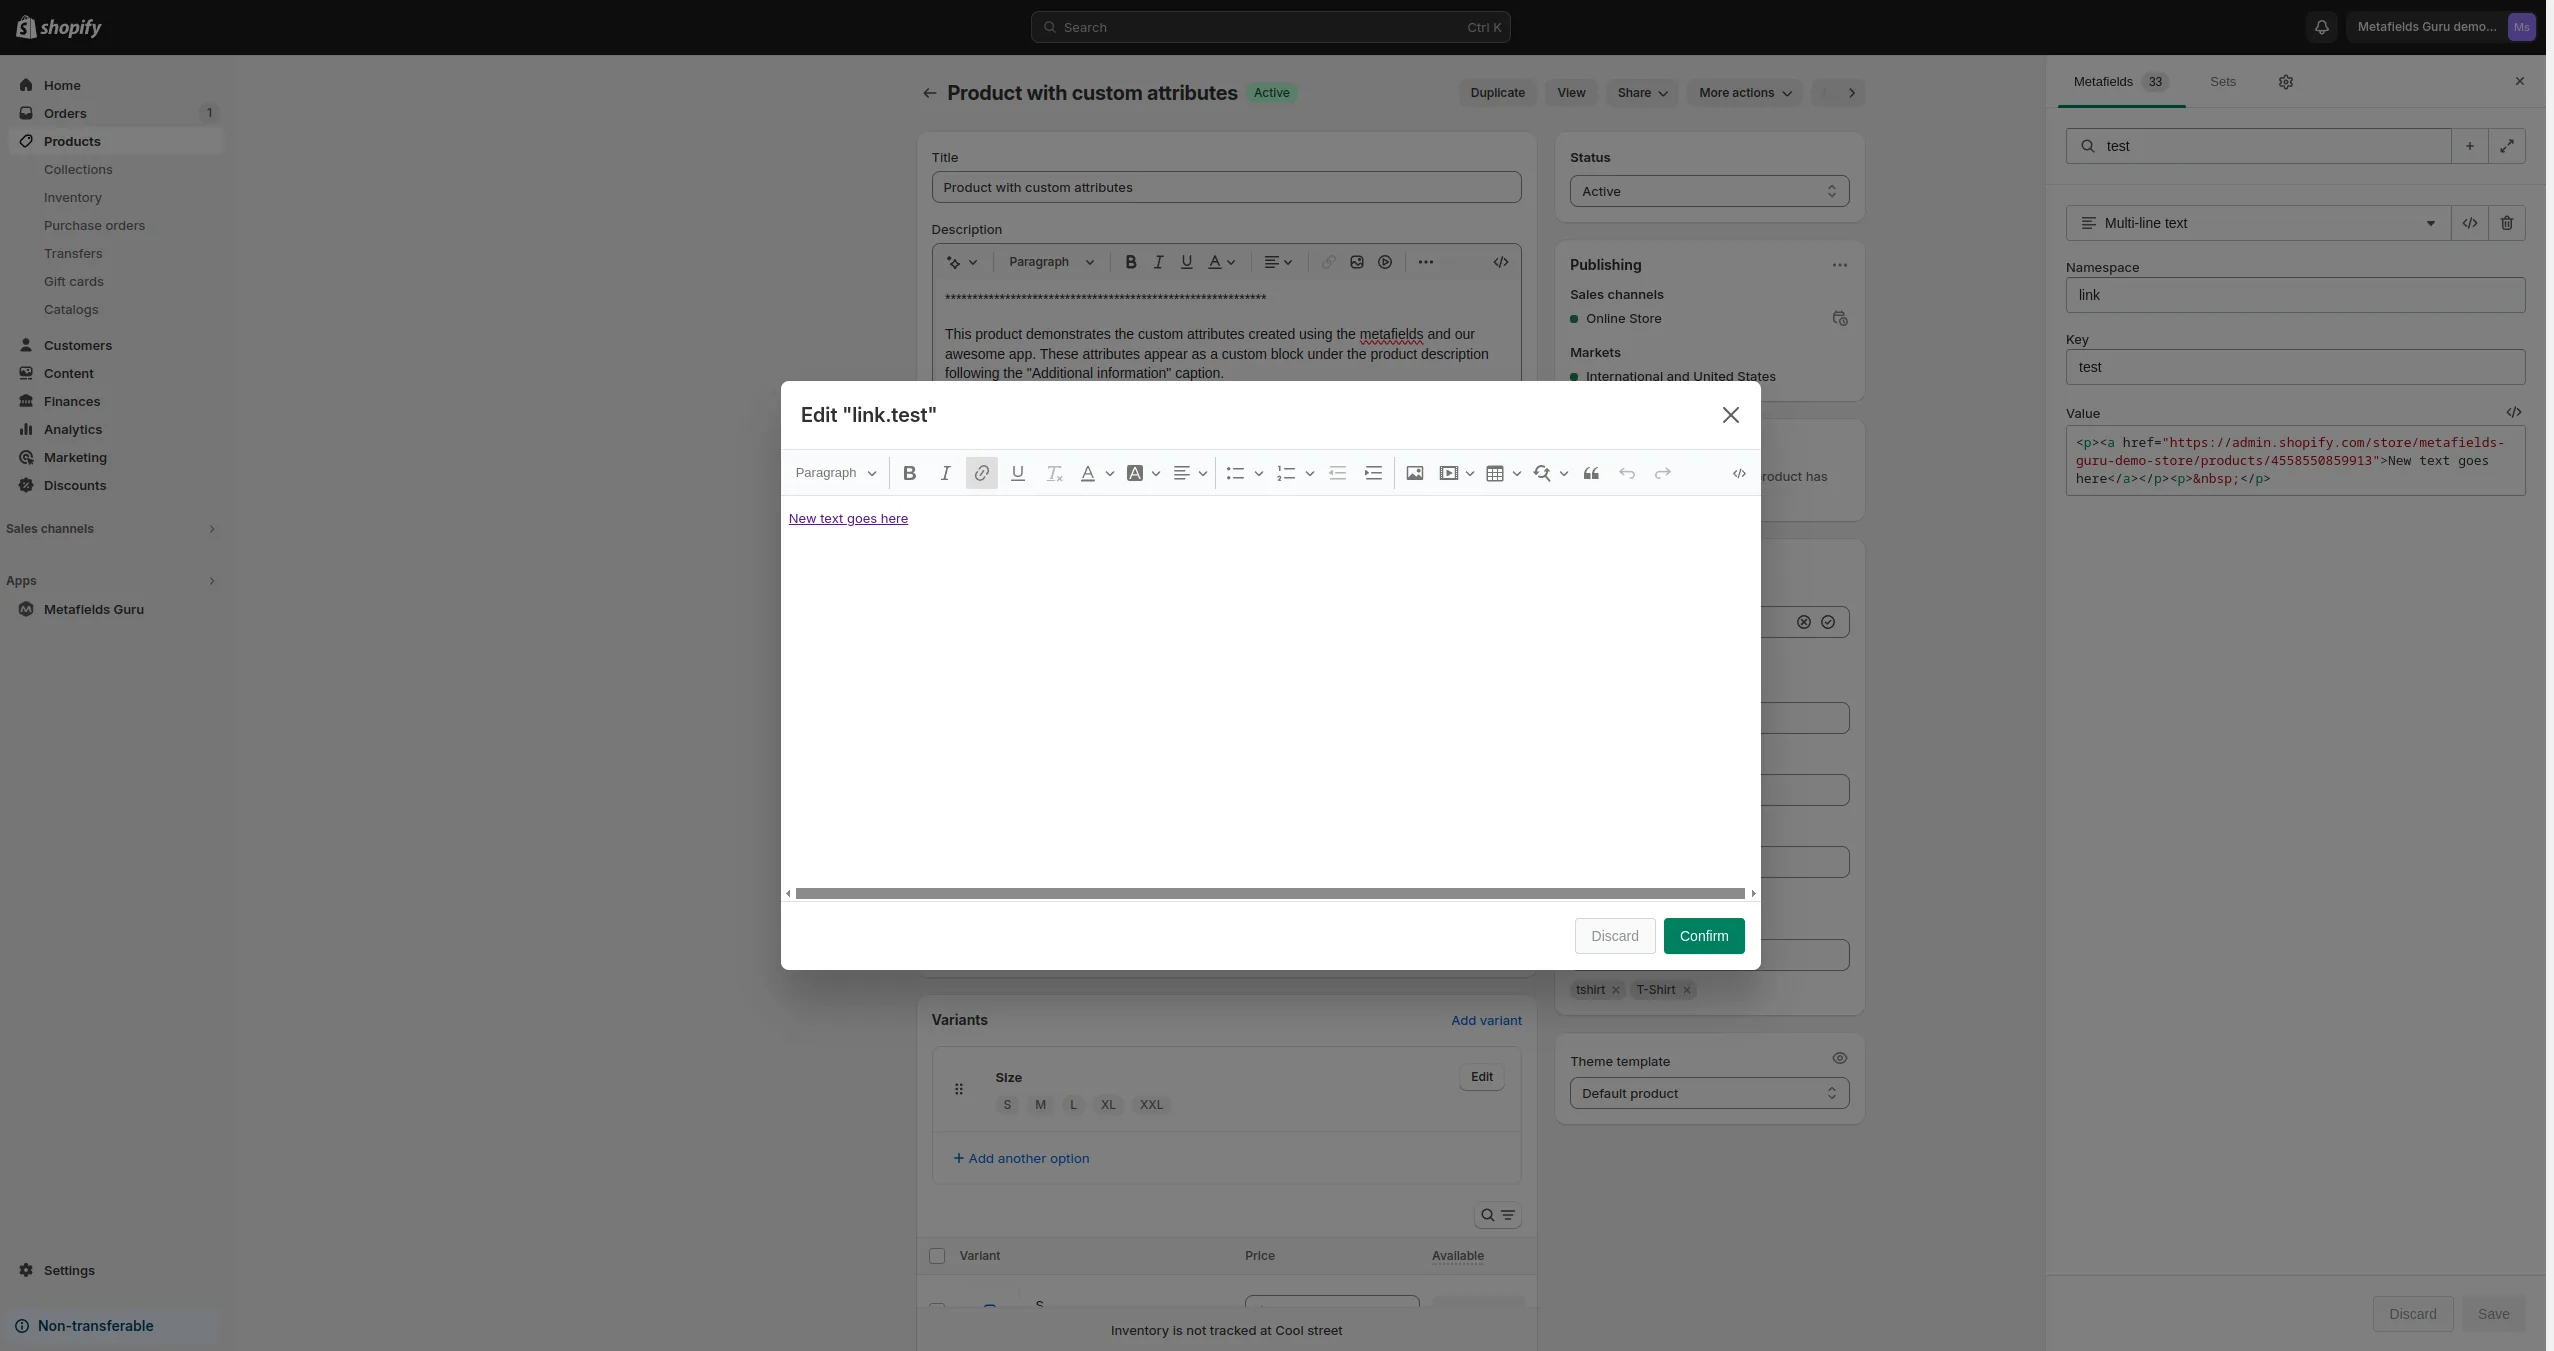Apply underline in the link.test editor toolbar
The image size is (2554, 1351).
[1017, 473]
